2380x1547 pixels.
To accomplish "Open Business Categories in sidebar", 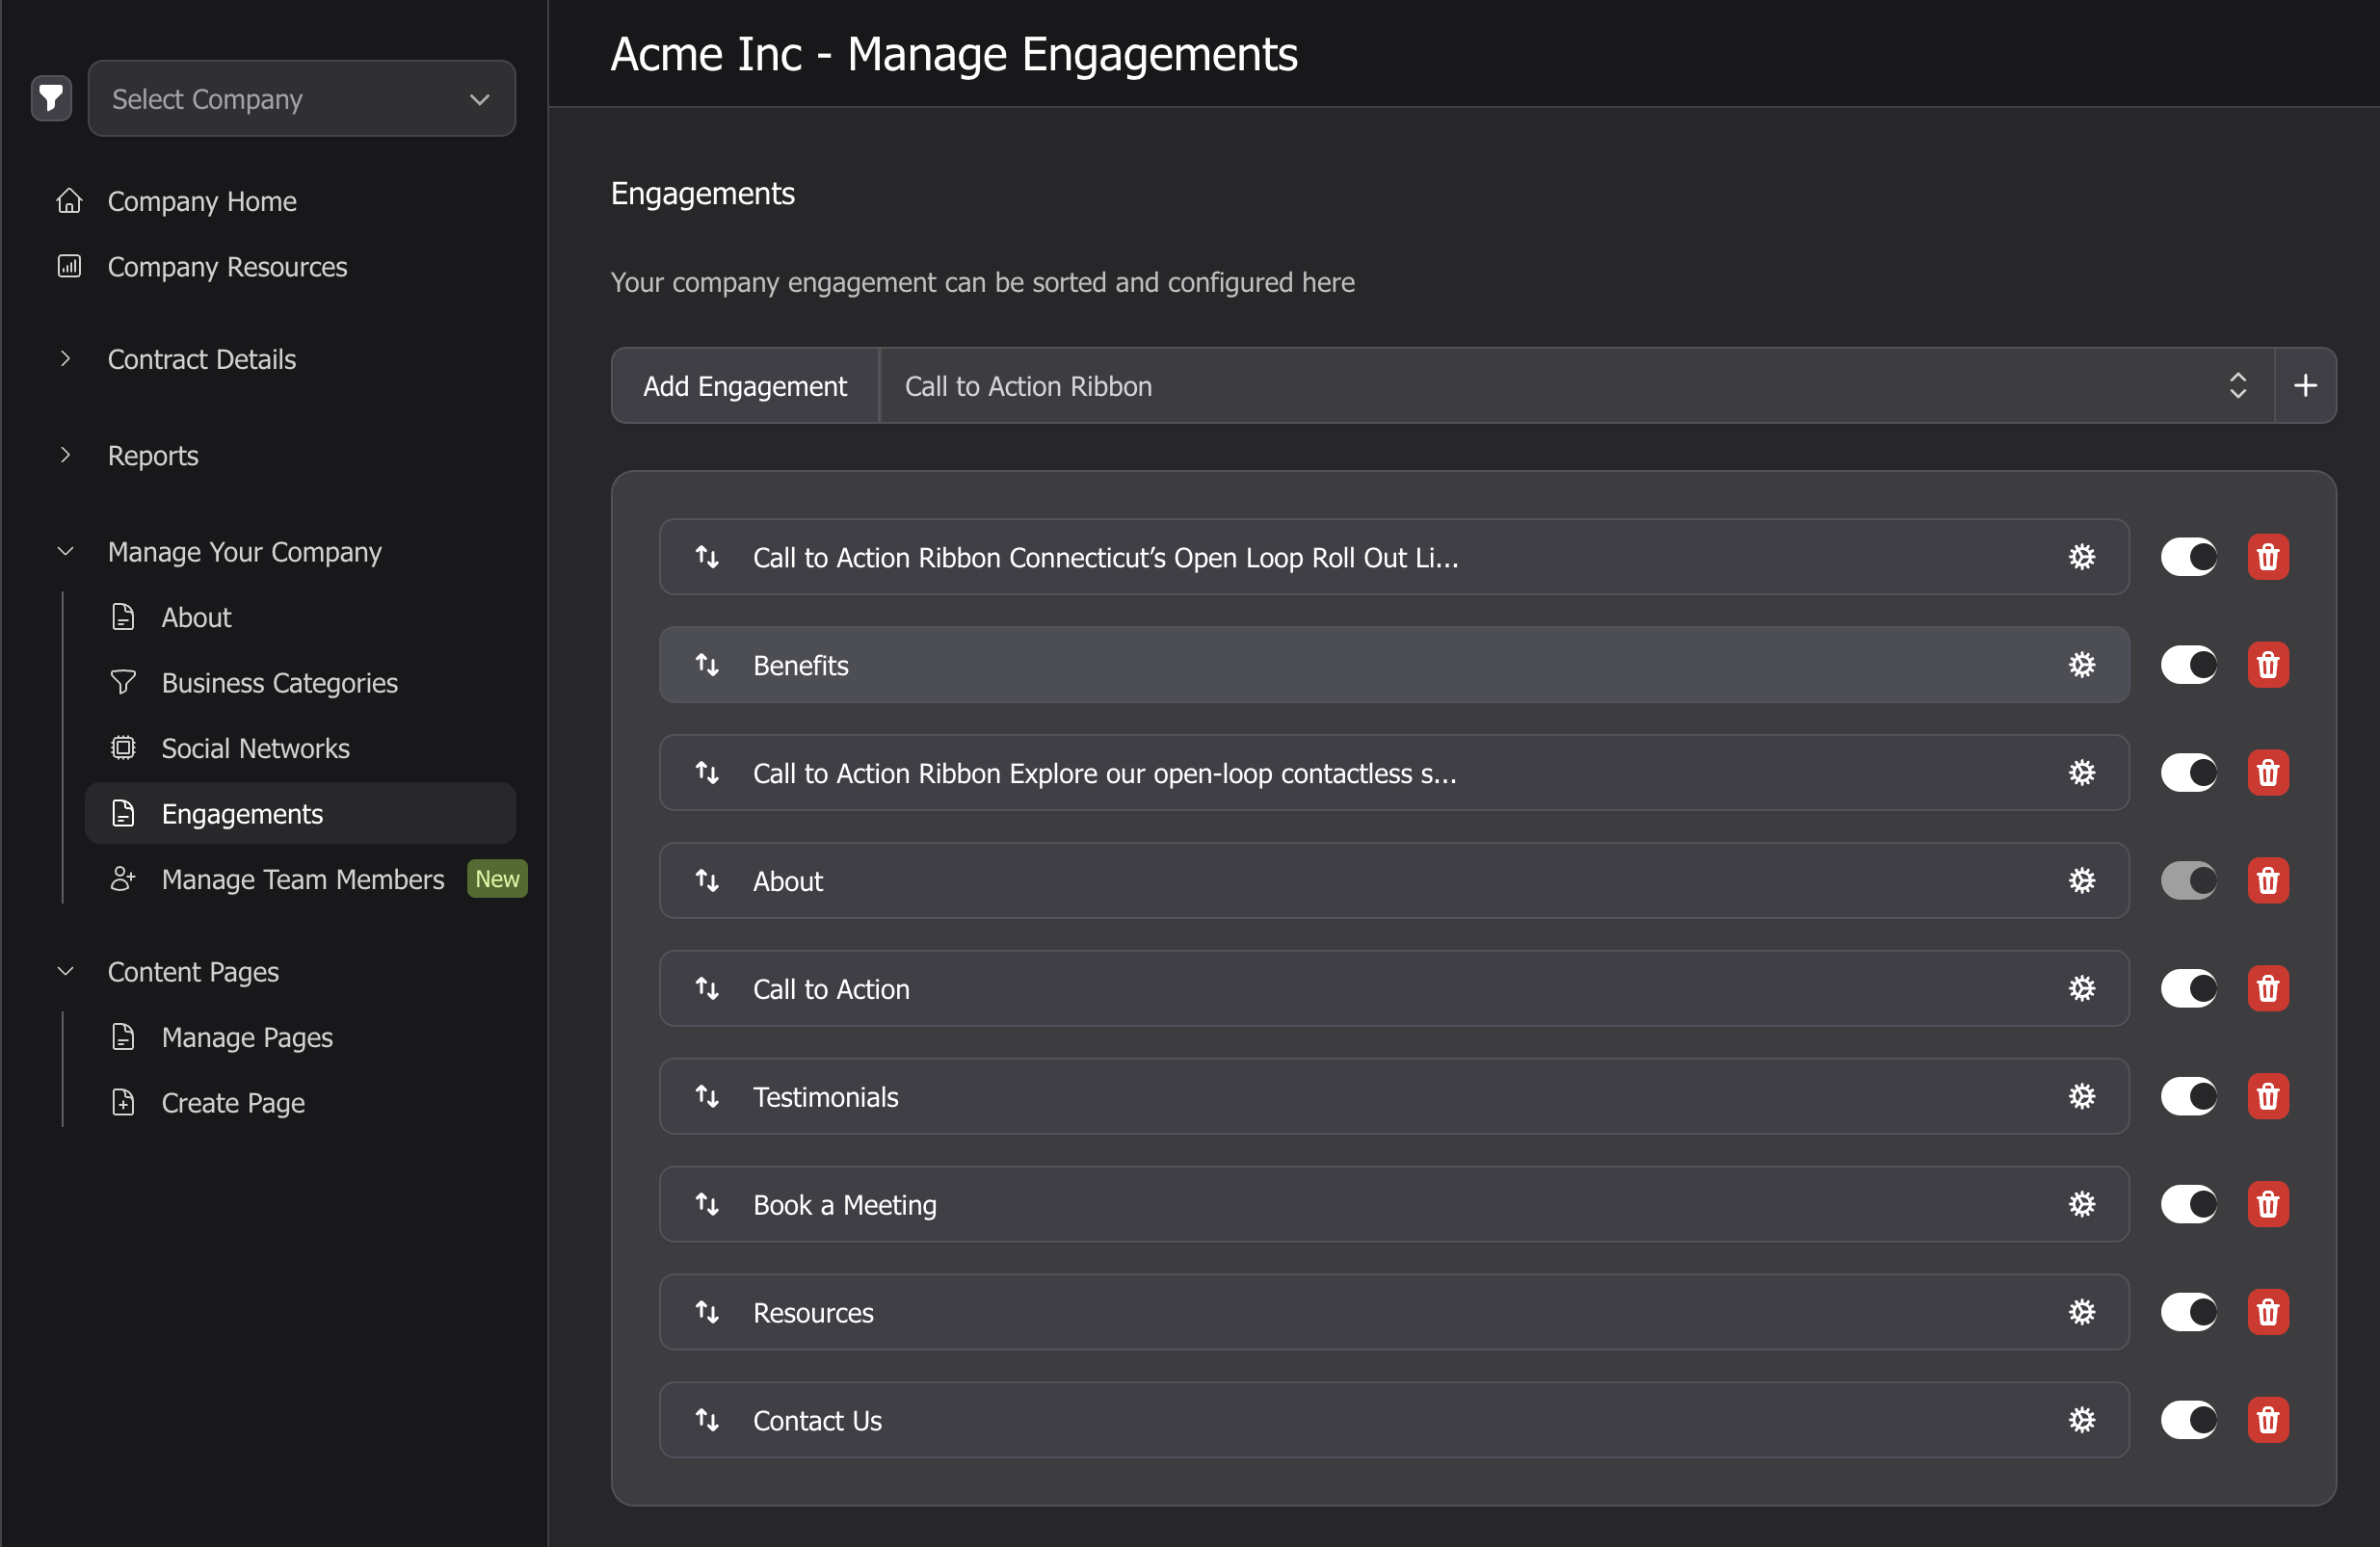I will [279, 683].
